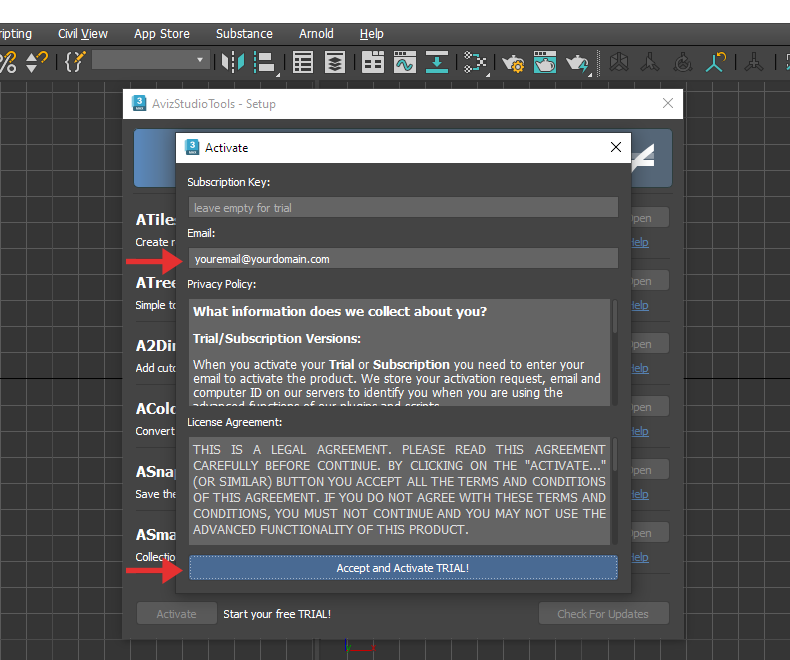Close the AvizStudioTools Setup window
Viewport: 790px width, 660px height.
coord(668,103)
